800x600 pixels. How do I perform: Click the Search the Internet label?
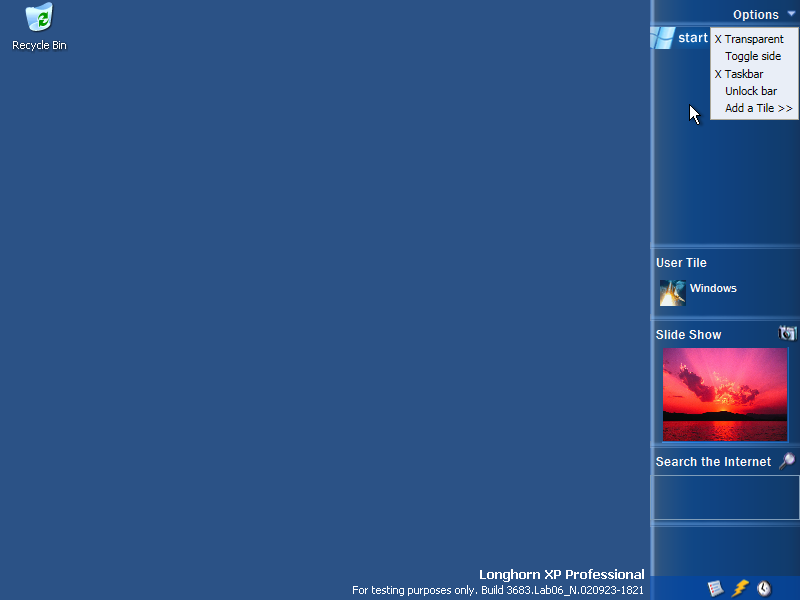pyautogui.click(x=713, y=462)
